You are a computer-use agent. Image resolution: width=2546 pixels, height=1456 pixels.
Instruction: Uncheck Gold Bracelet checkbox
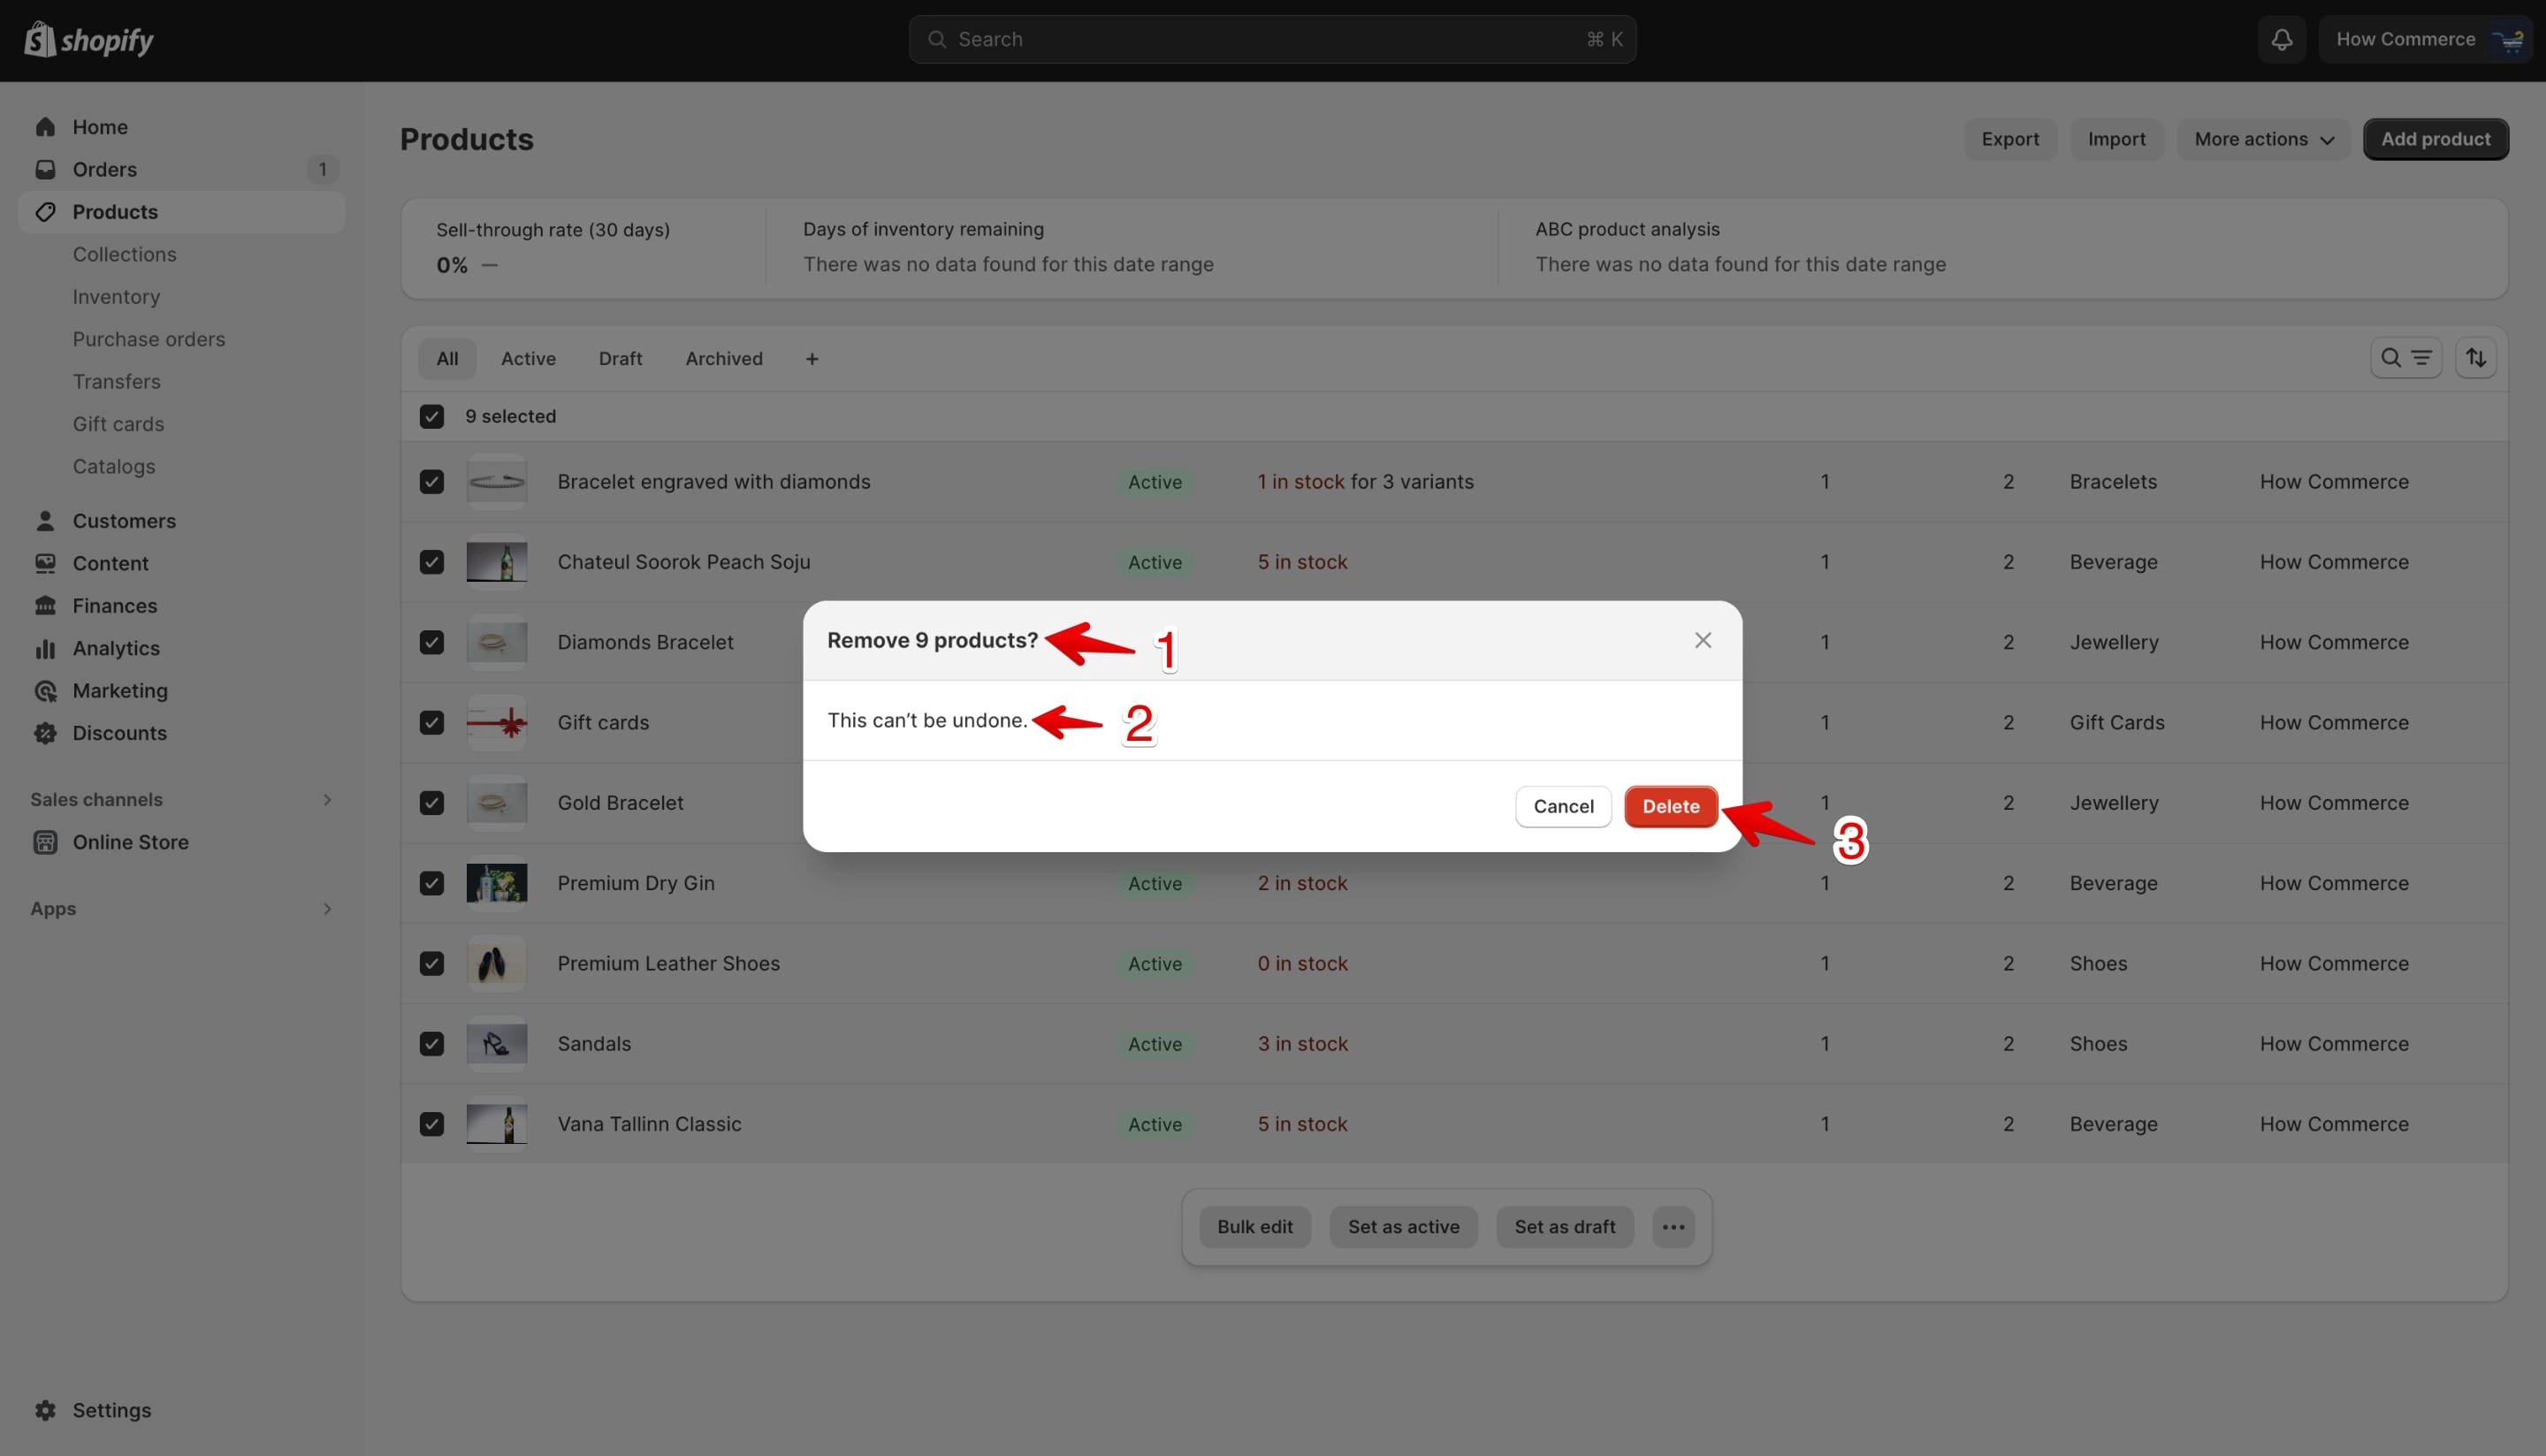(432, 803)
